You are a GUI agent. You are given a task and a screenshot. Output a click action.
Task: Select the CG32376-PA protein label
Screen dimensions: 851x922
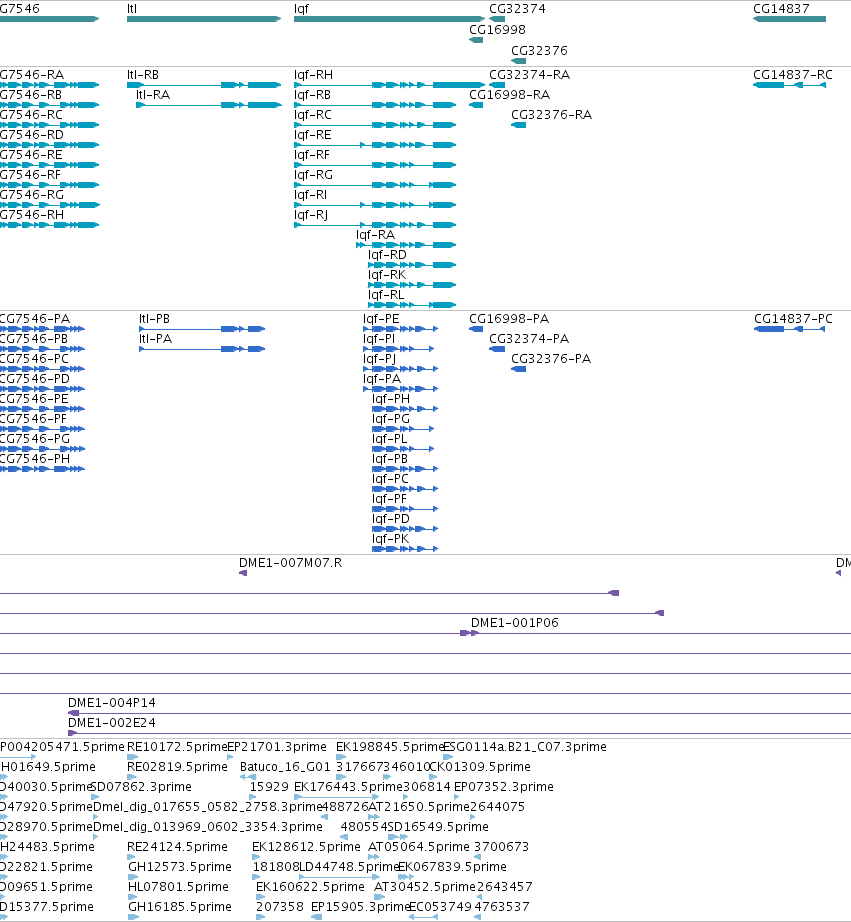(x=550, y=359)
